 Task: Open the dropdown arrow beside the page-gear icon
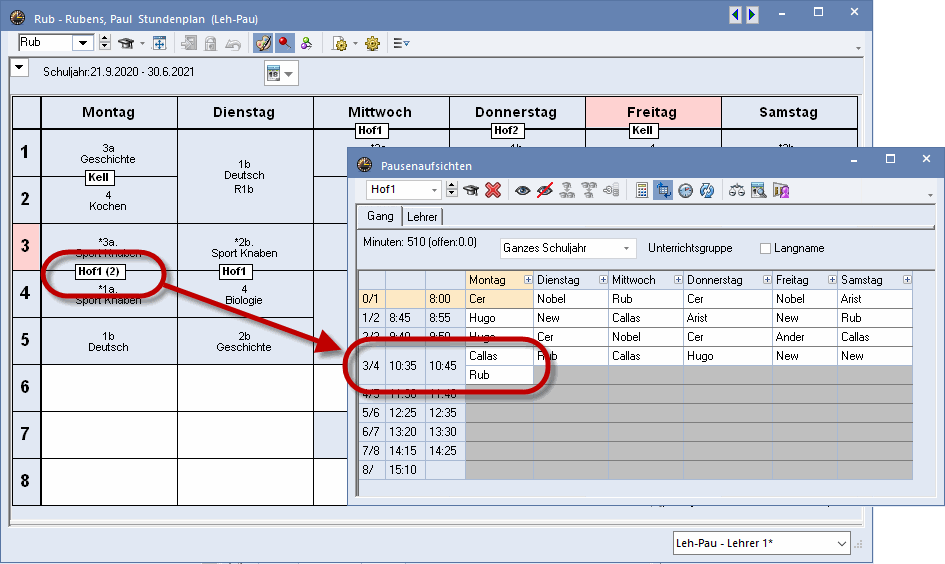click(x=356, y=43)
